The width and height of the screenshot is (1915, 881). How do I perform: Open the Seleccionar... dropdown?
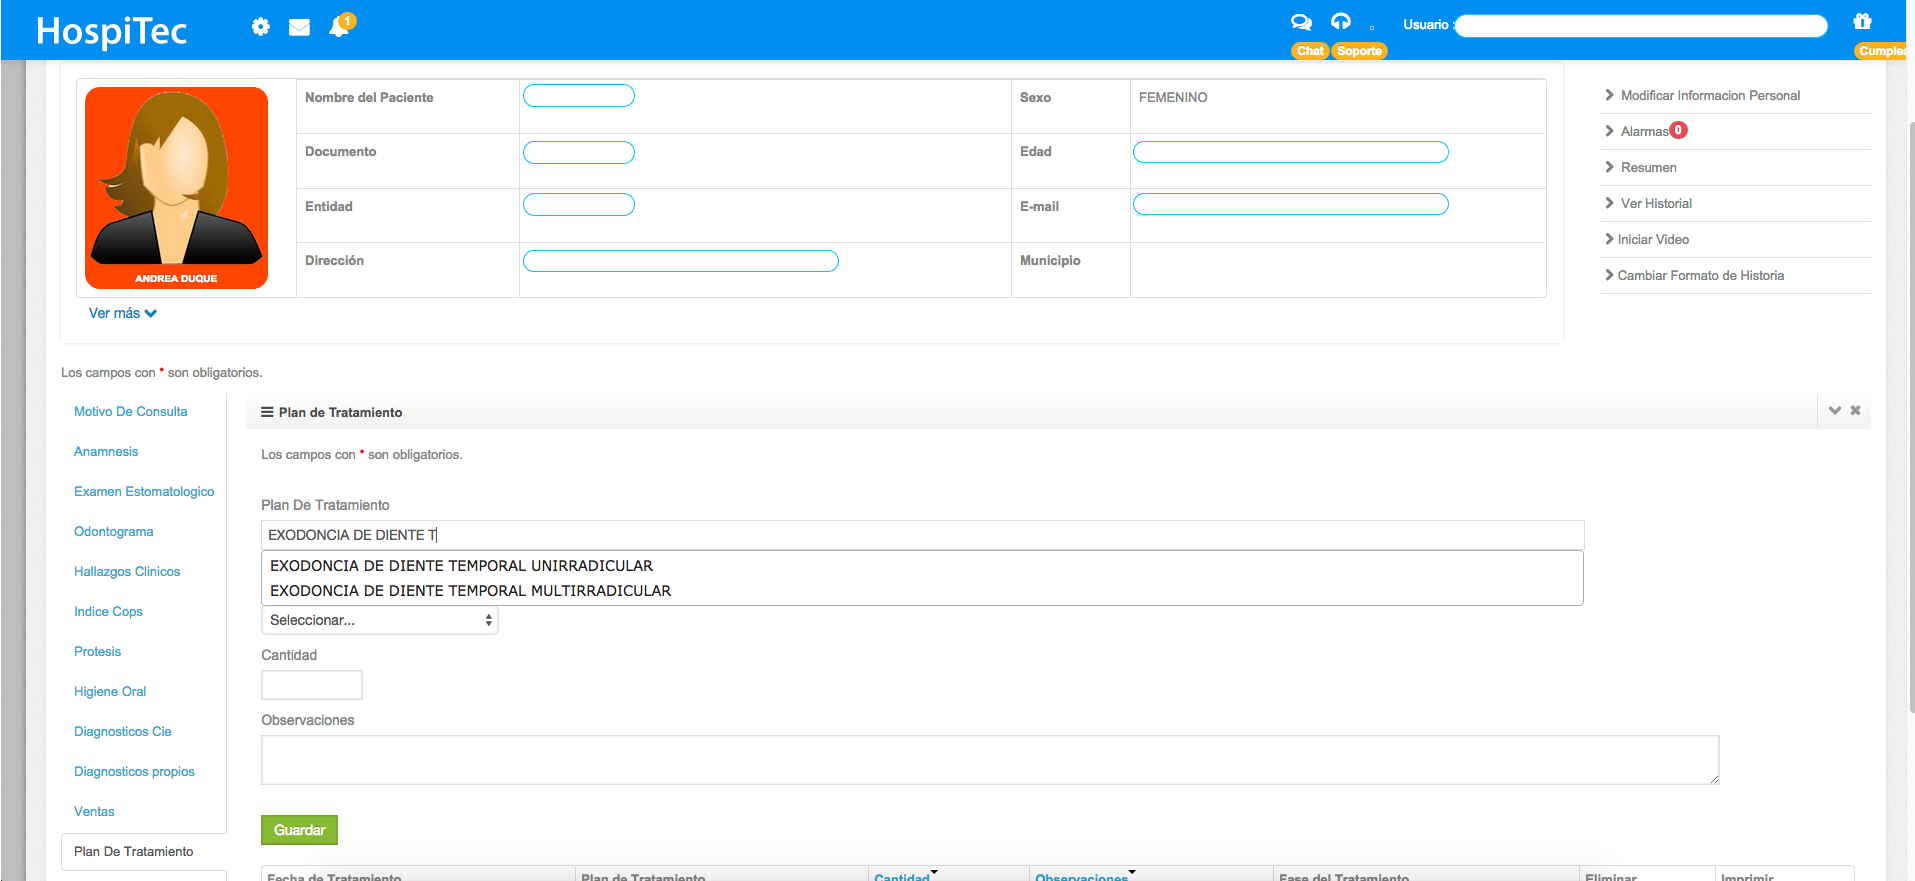[379, 620]
